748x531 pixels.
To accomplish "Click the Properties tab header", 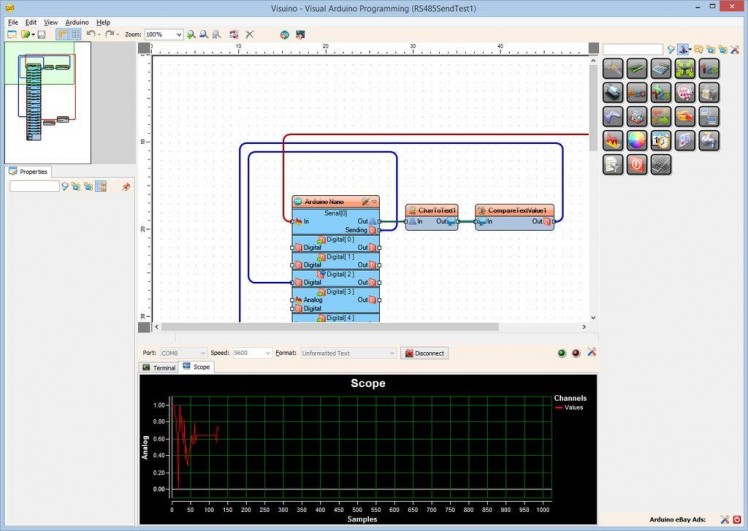I will (29, 171).
